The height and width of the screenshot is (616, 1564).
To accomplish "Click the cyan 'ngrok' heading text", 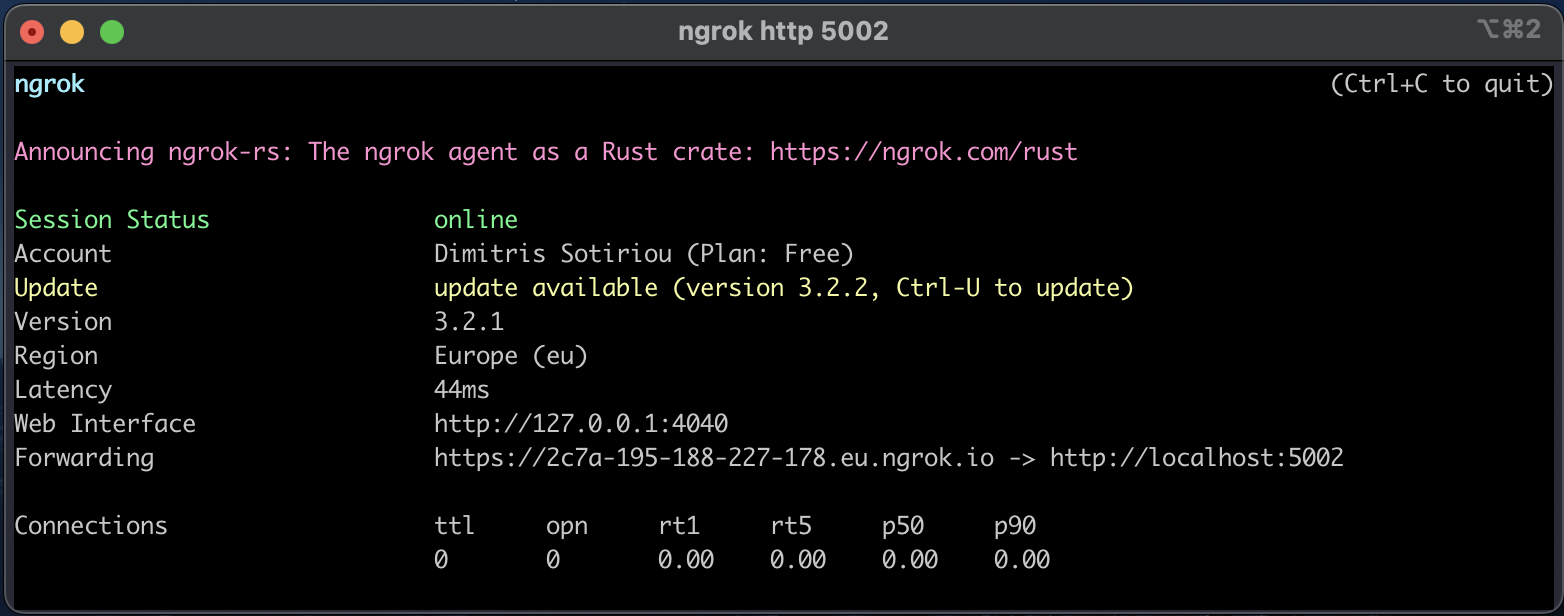I will click(x=49, y=85).
